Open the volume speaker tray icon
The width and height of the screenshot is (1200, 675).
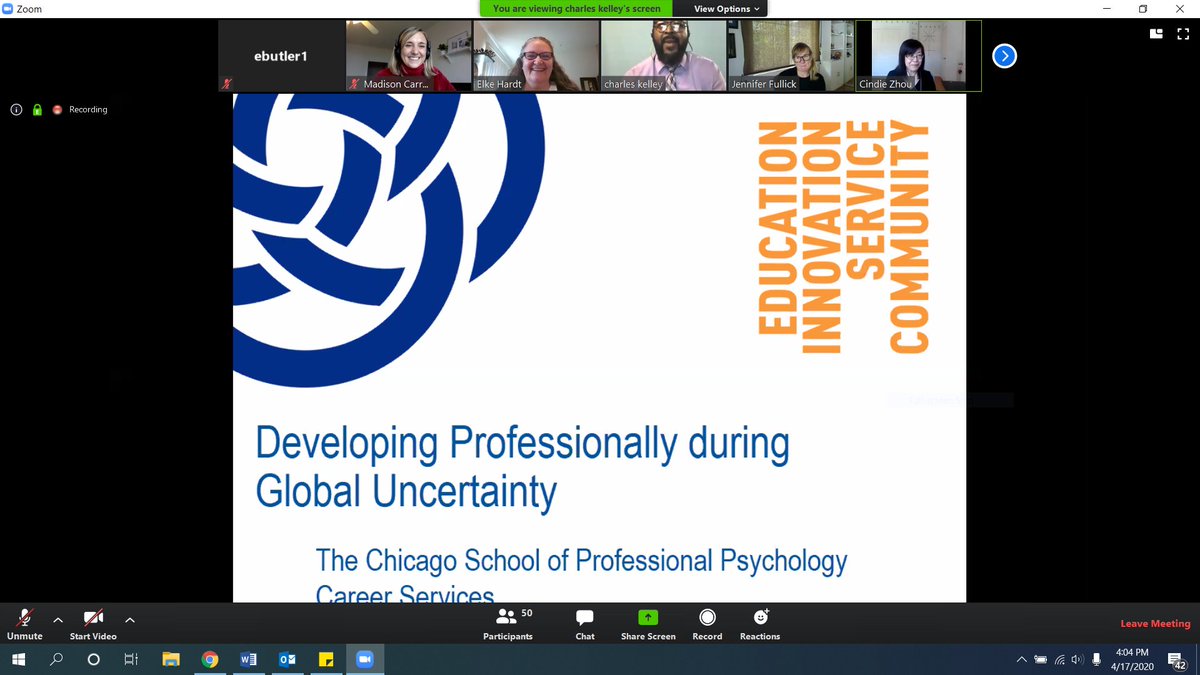coord(1077,660)
